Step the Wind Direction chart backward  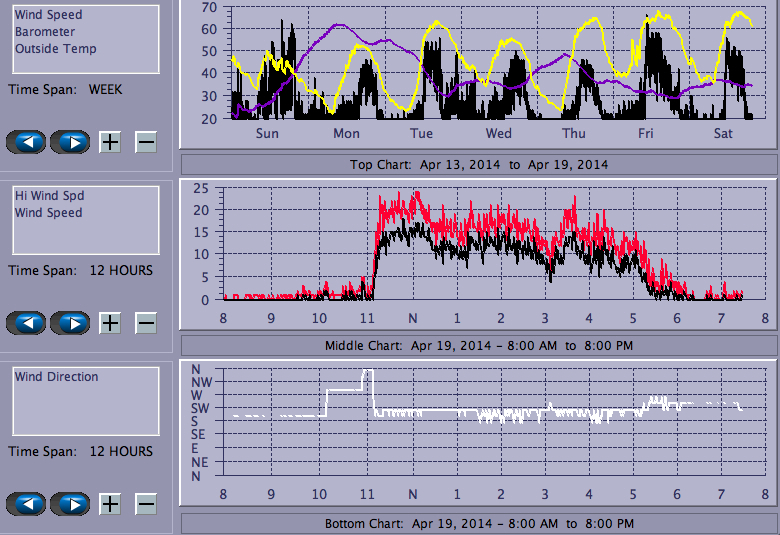coord(26,504)
